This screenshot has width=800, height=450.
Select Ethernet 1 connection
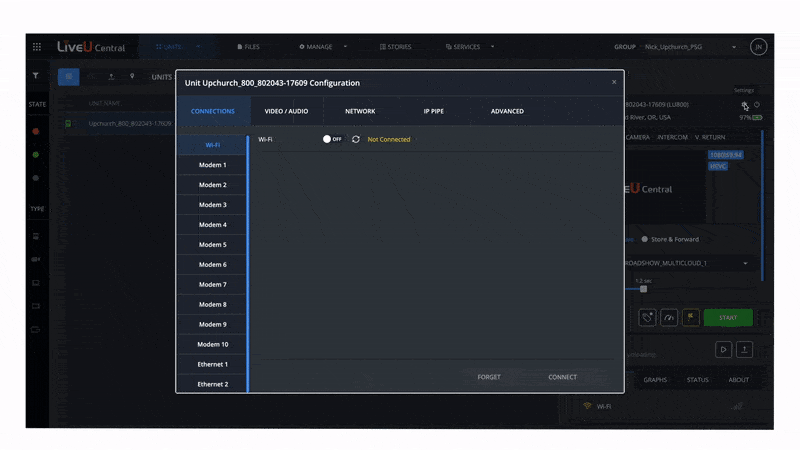212,364
